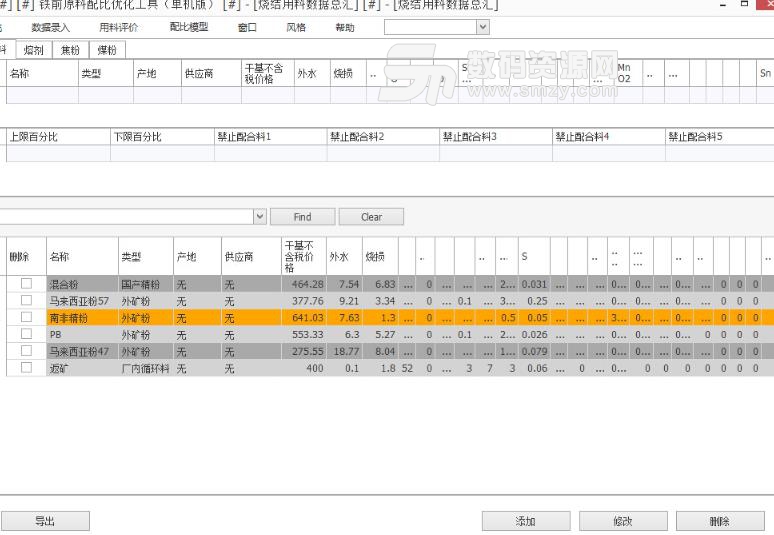Click sulfur value 0.079

535,351
